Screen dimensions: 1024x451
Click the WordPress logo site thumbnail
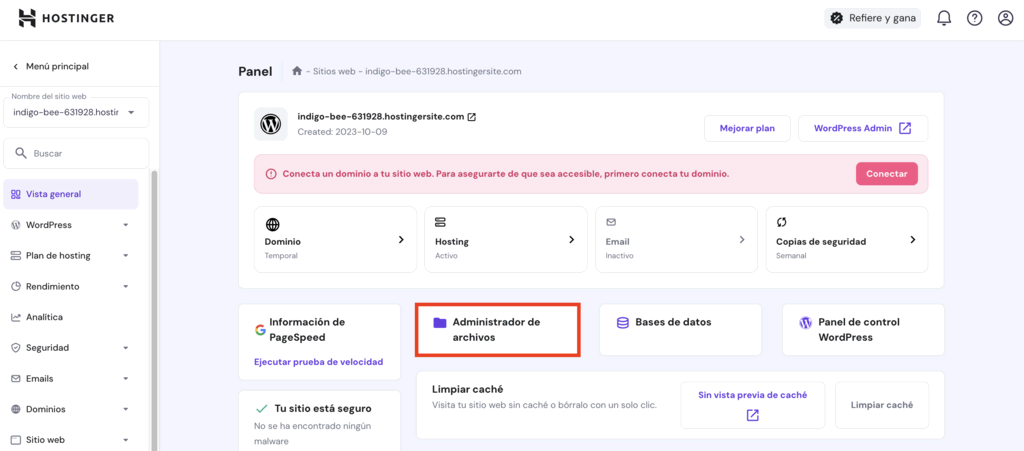tap(270, 124)
